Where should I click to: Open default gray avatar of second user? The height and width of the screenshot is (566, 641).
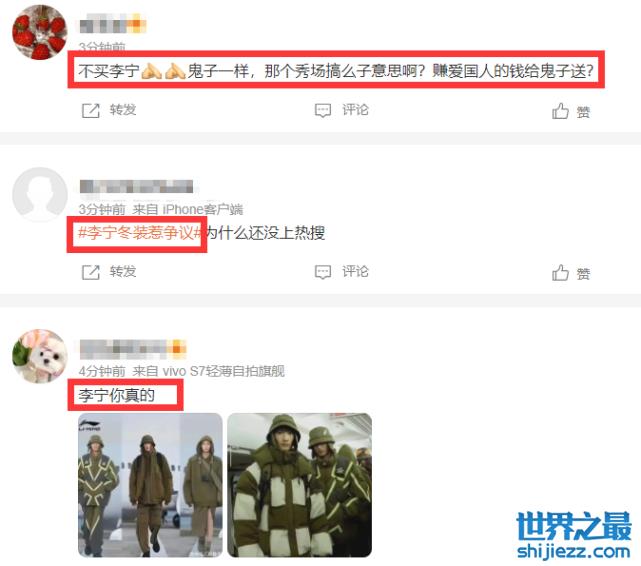(x=40, y=194)
